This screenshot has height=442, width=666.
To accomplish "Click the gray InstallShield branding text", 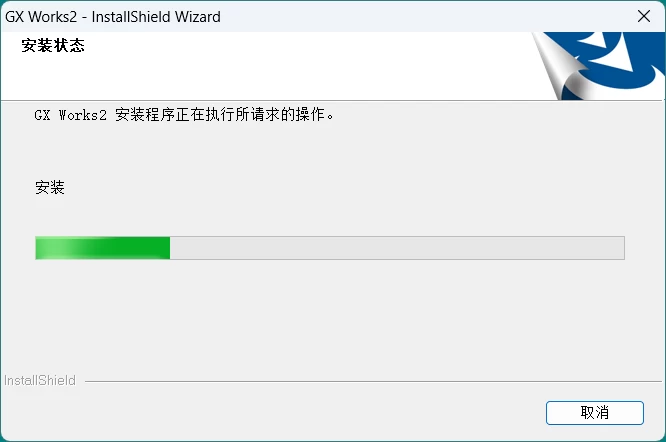I will (40, 380).
